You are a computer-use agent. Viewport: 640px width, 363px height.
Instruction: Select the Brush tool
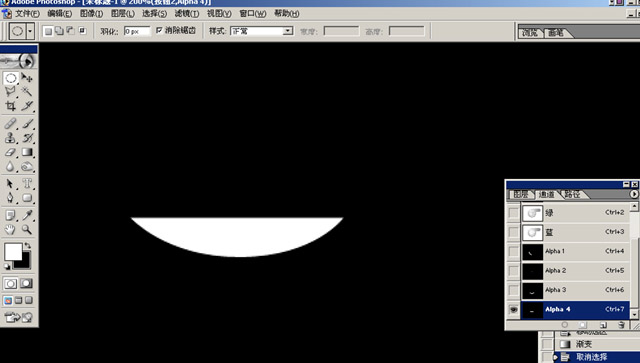(x=27, y=123)
